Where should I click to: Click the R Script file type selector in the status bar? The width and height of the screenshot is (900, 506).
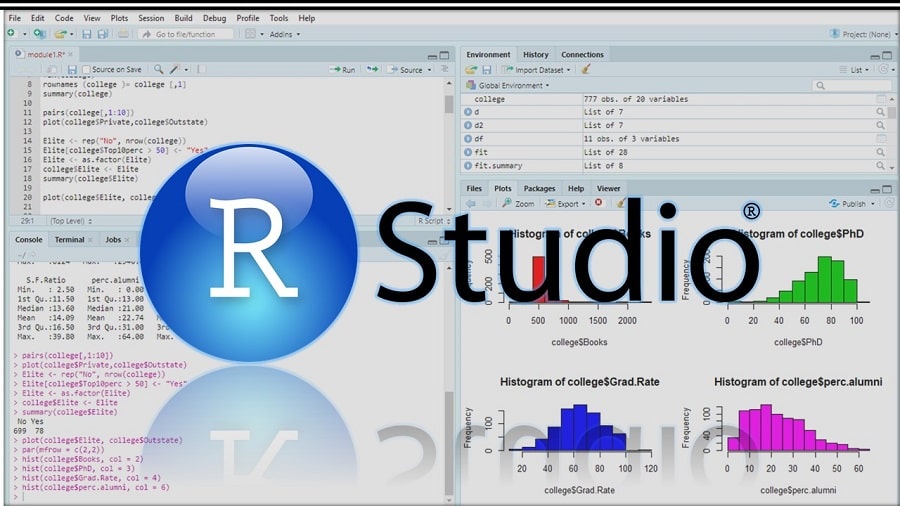(x=433, y=221)
